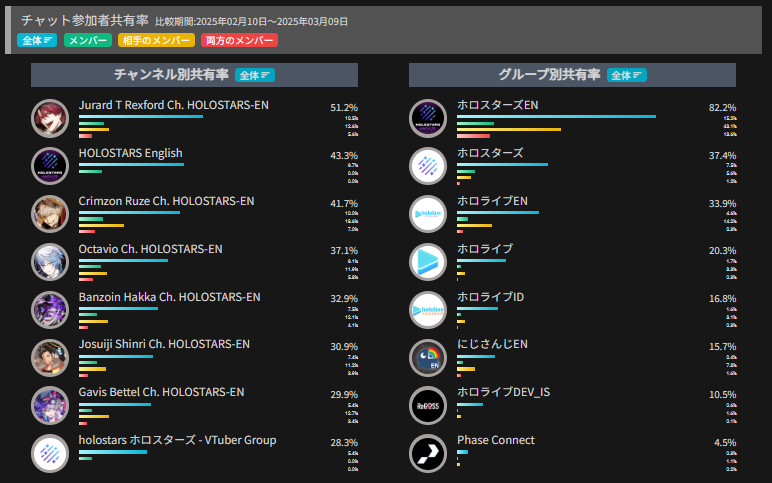Open HOLOSTARS English channel name link

[130, 153]
